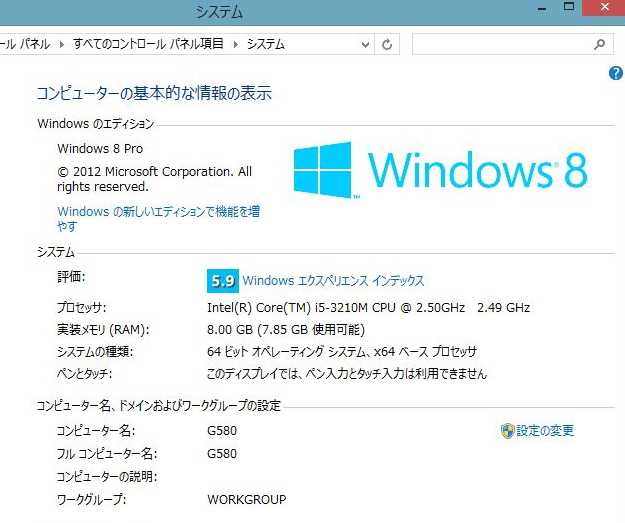625x523 pixels.
Task: Click the コンピューターの説明: label
Action: coord(106,477)
